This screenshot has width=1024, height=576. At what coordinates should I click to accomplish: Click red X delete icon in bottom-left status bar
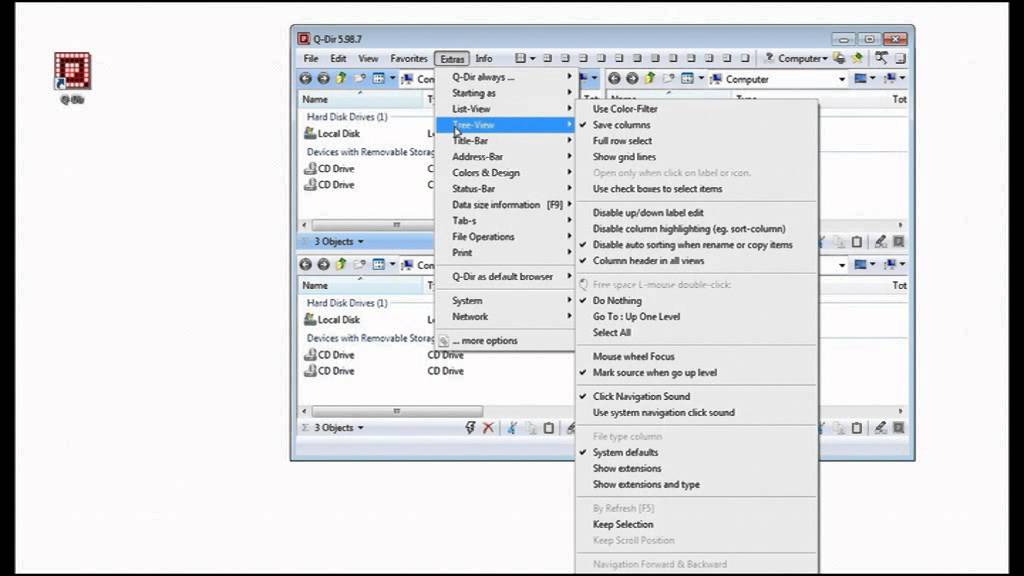488,428
